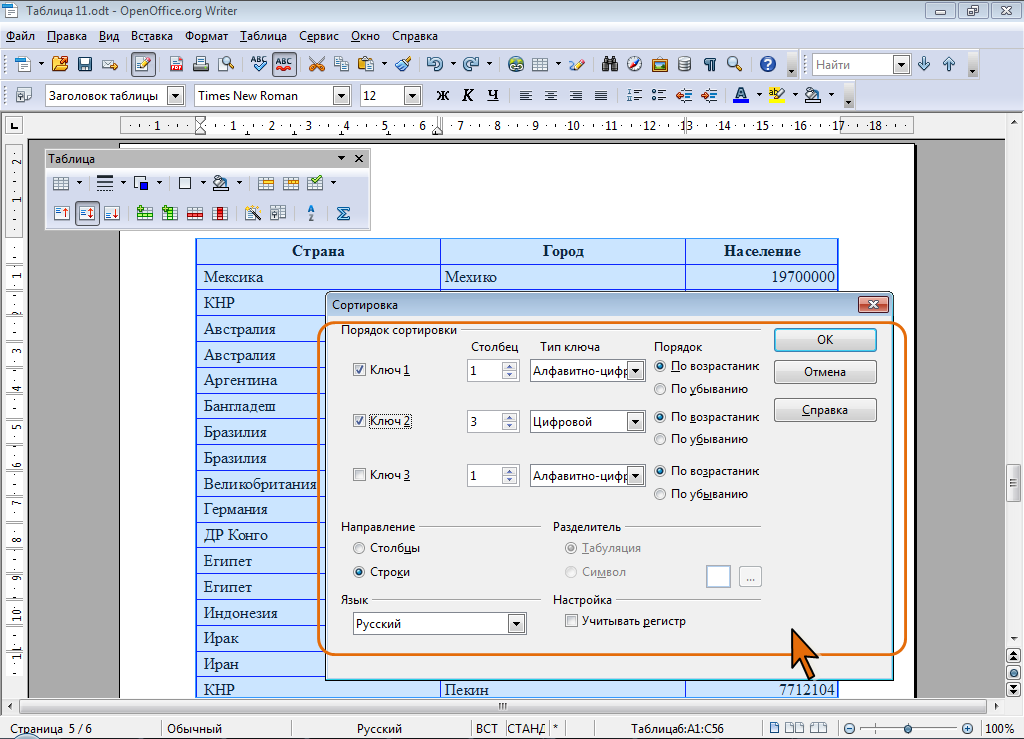Screen dimensions: 1024x739
Task: Select Столбцы direction radio button
Action: [359, 548]
